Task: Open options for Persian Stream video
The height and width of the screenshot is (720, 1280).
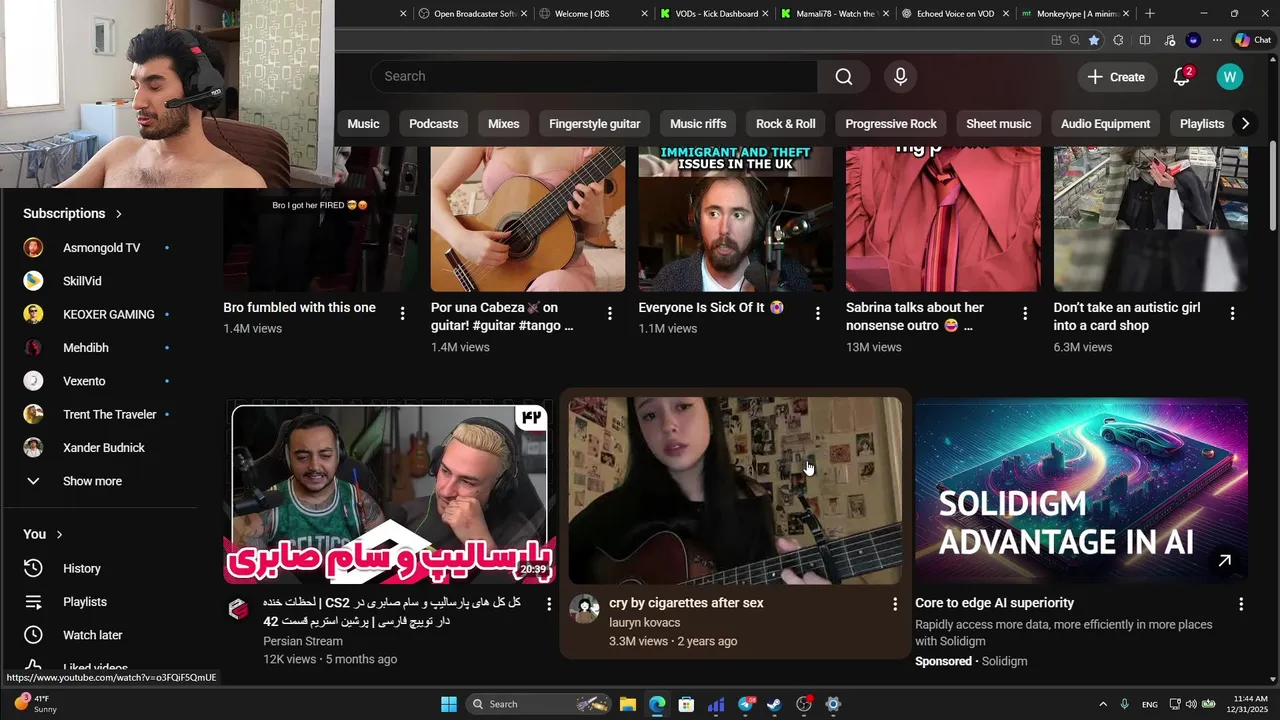Action: click(x=548, y=604)
